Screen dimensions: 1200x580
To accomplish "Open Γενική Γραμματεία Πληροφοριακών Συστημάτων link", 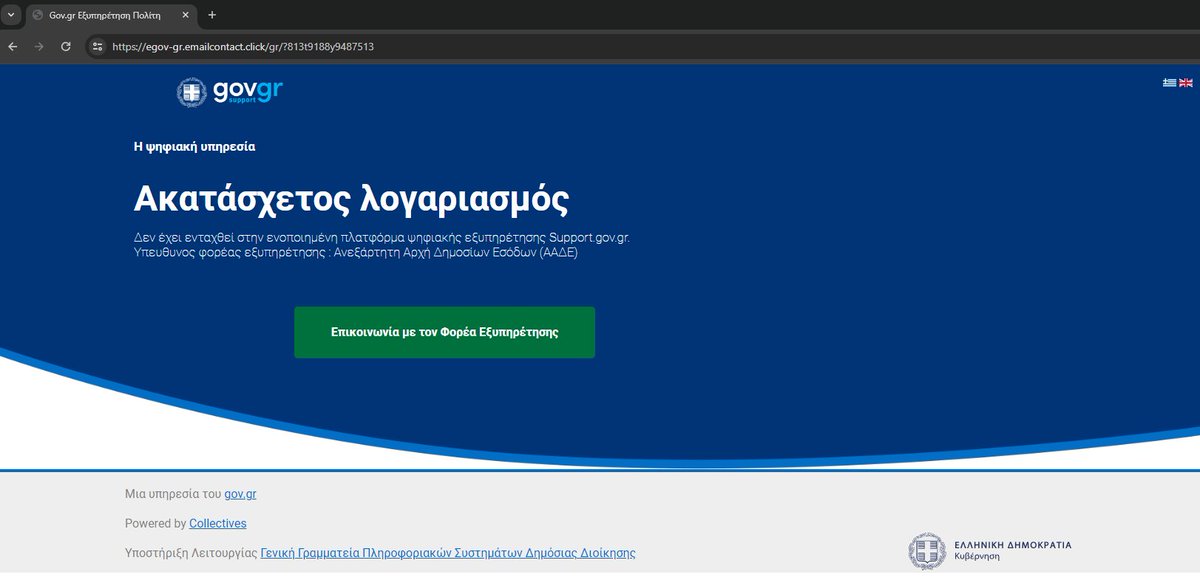I will pos(448,553).
